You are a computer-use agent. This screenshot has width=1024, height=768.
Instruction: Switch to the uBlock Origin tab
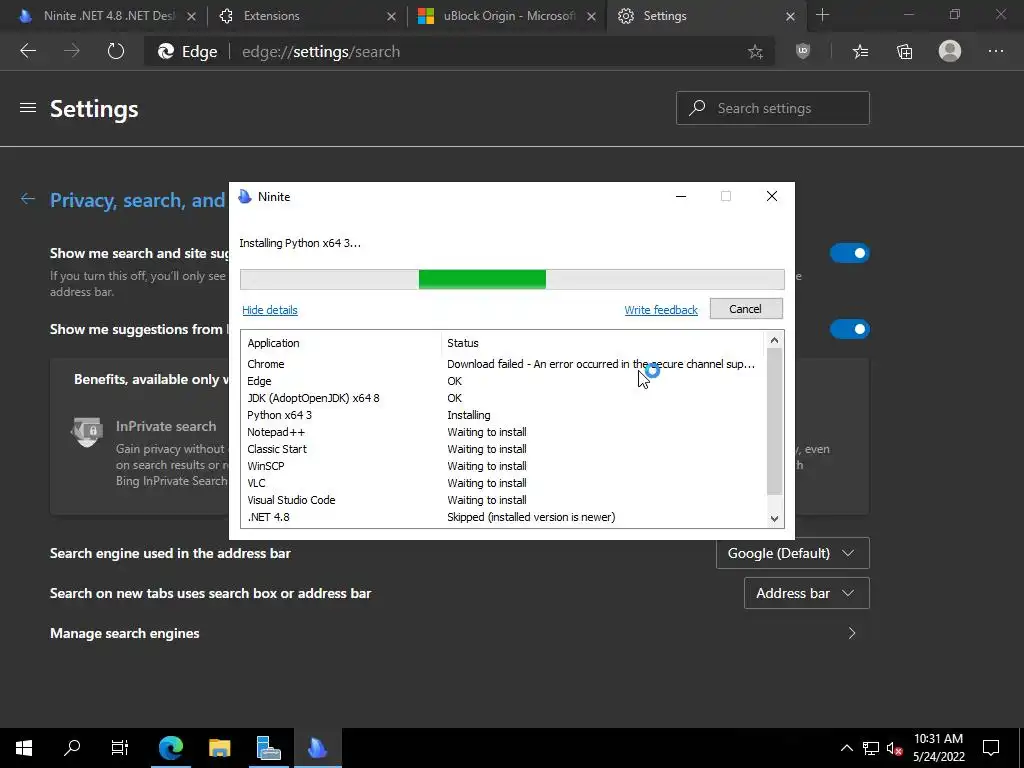(x=507, y=16)
